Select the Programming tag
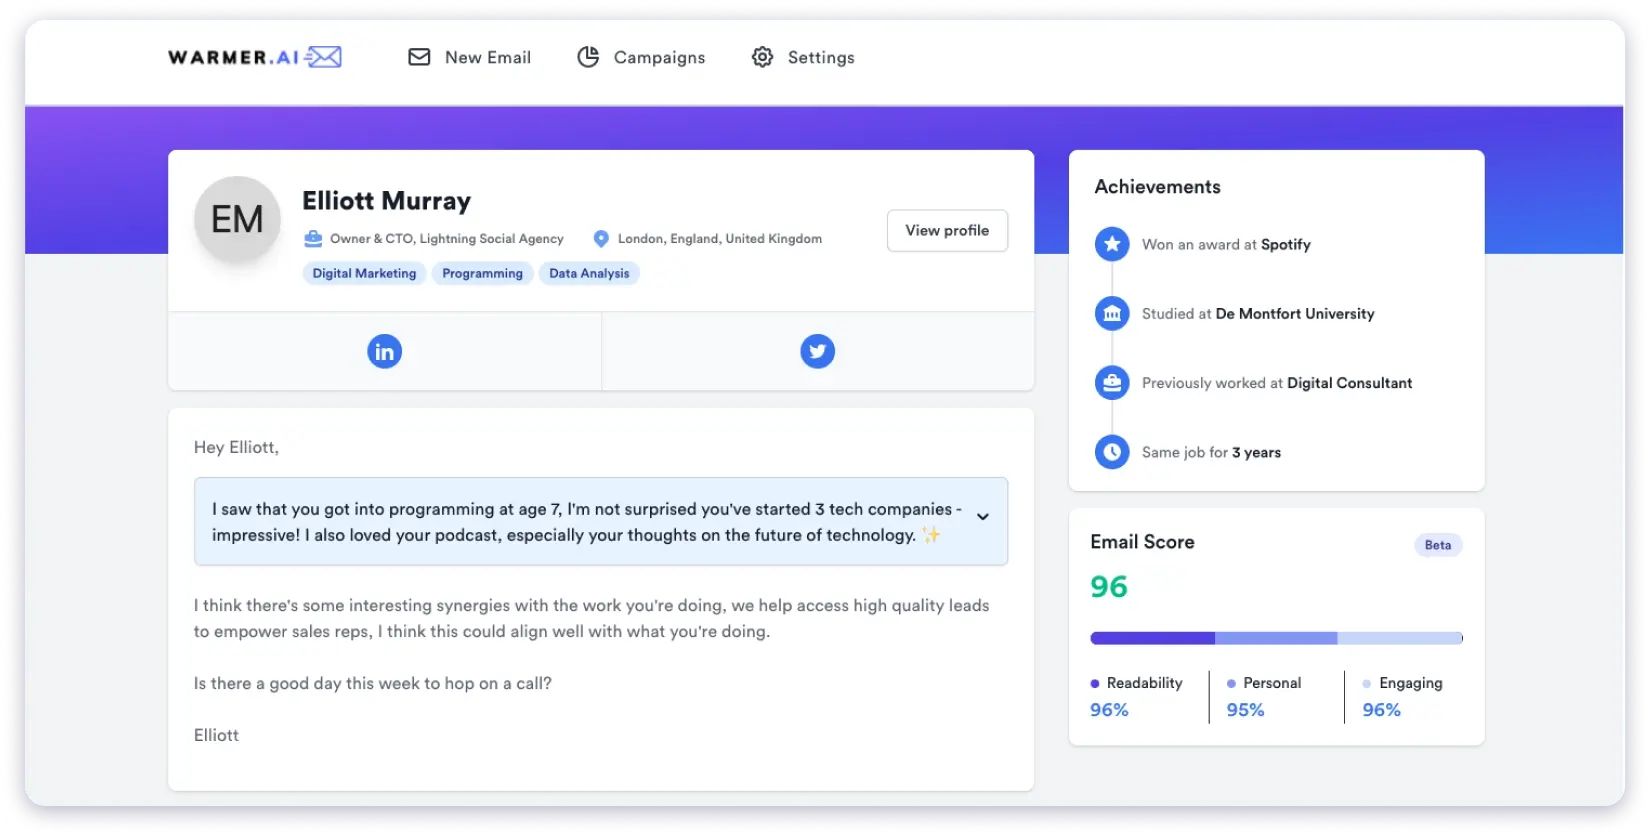Viewport: 1649px width, 835px height. coord(482,273)
